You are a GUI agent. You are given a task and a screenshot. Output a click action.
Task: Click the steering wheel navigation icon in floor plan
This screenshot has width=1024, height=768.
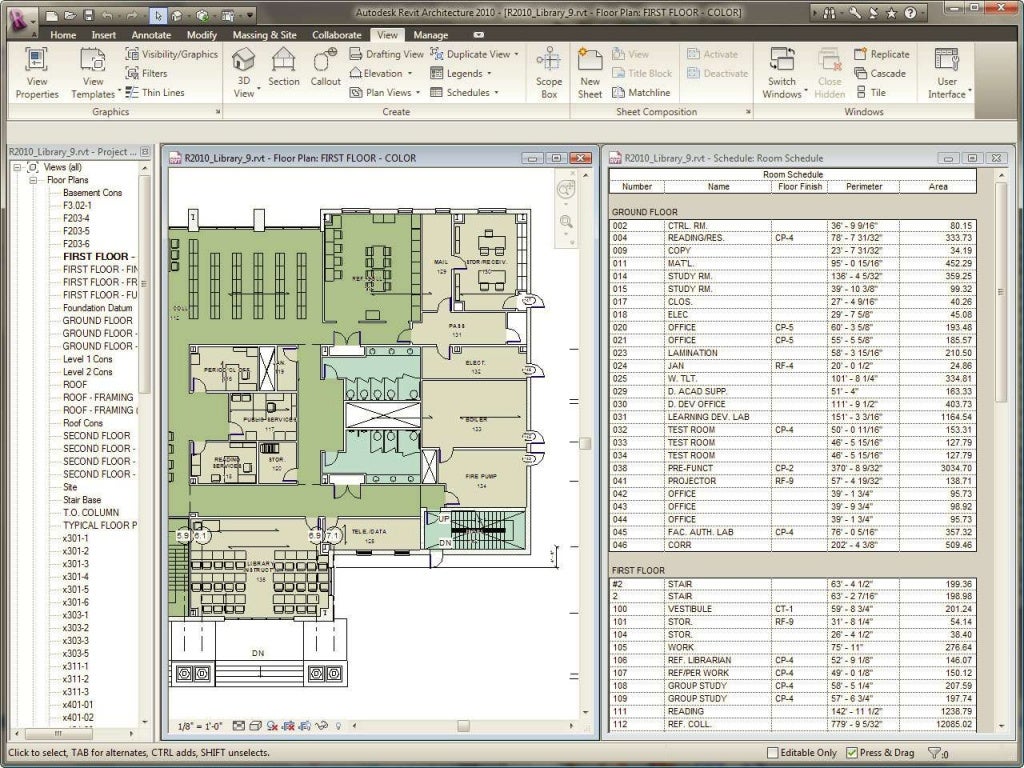pos(566,189)
